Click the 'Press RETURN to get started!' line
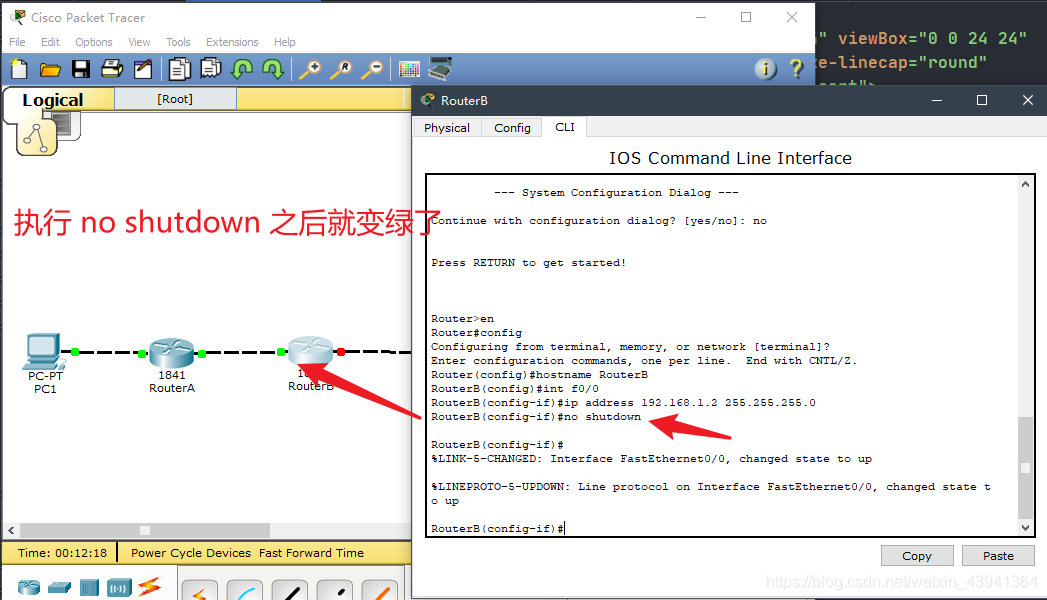The height and width of the screenshot is (600, 1047). (x=529, y=263)
